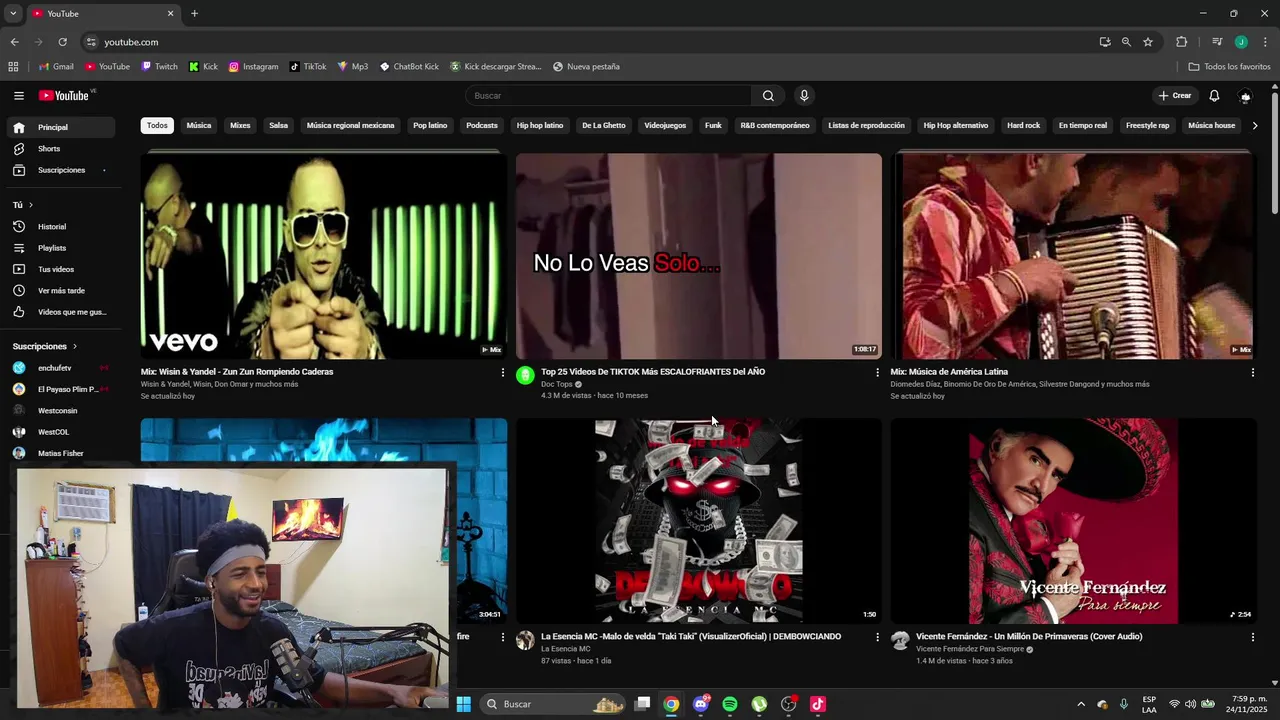Reload the page in Chrome
This screenshot has height=720, width=1280.
click(62, 42)
